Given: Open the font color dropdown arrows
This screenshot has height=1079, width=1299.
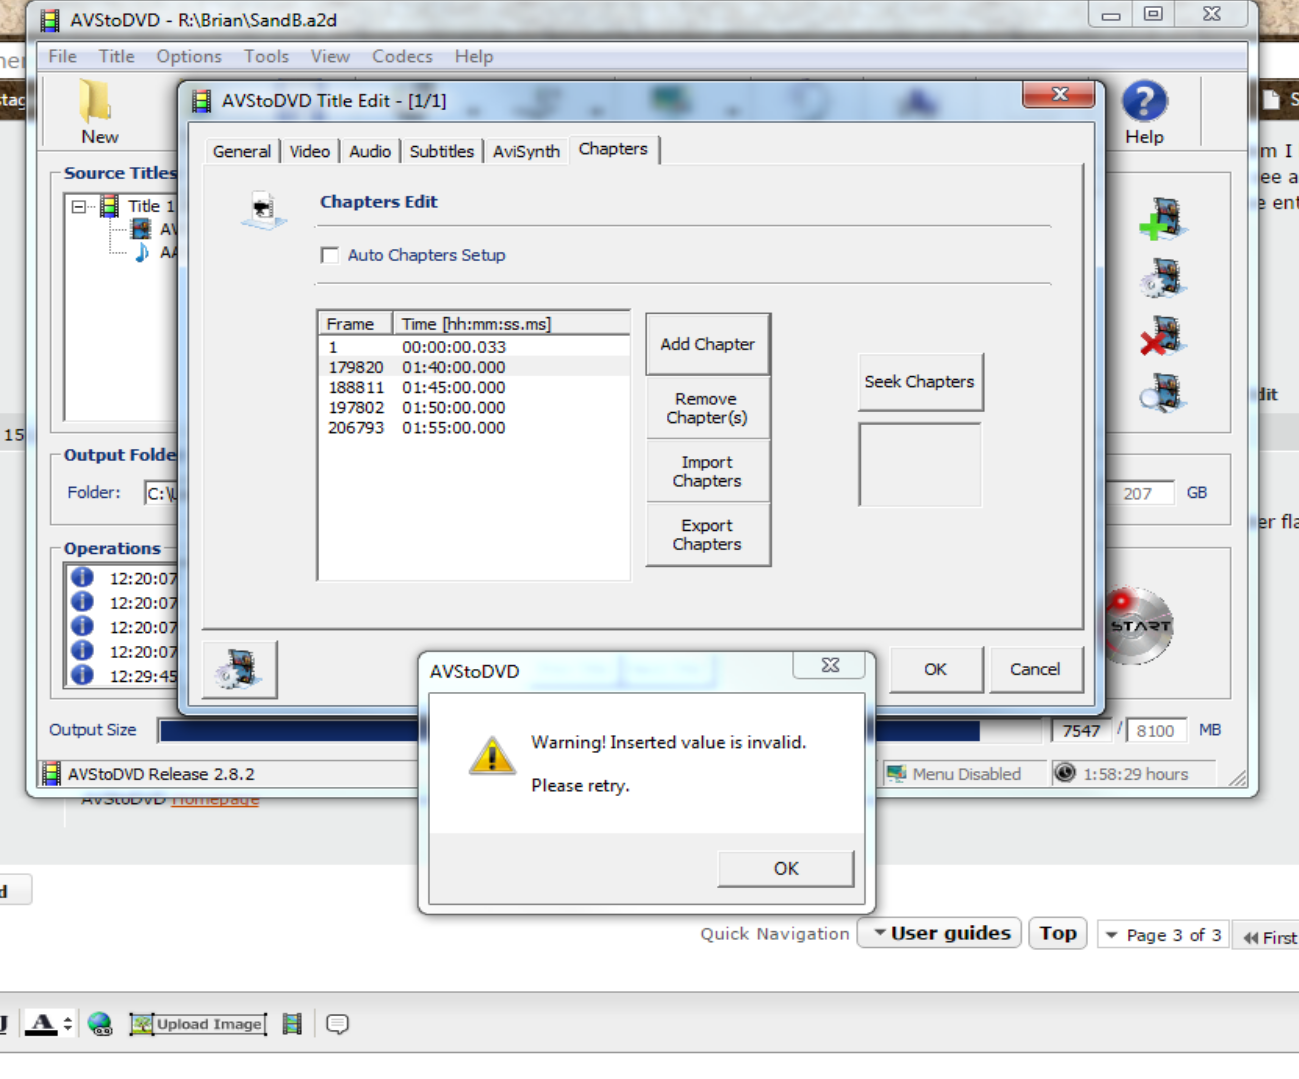Looking at the screenshot, I should [x=67, y=1024].
